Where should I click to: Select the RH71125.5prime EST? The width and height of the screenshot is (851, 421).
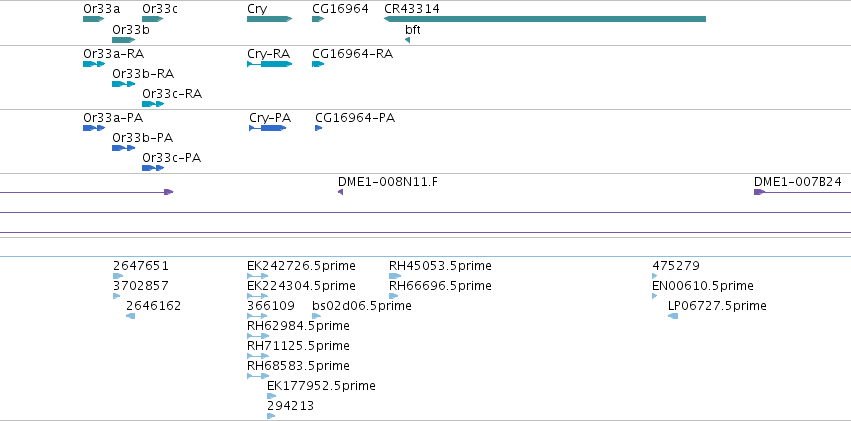click(x=258, y=356)
